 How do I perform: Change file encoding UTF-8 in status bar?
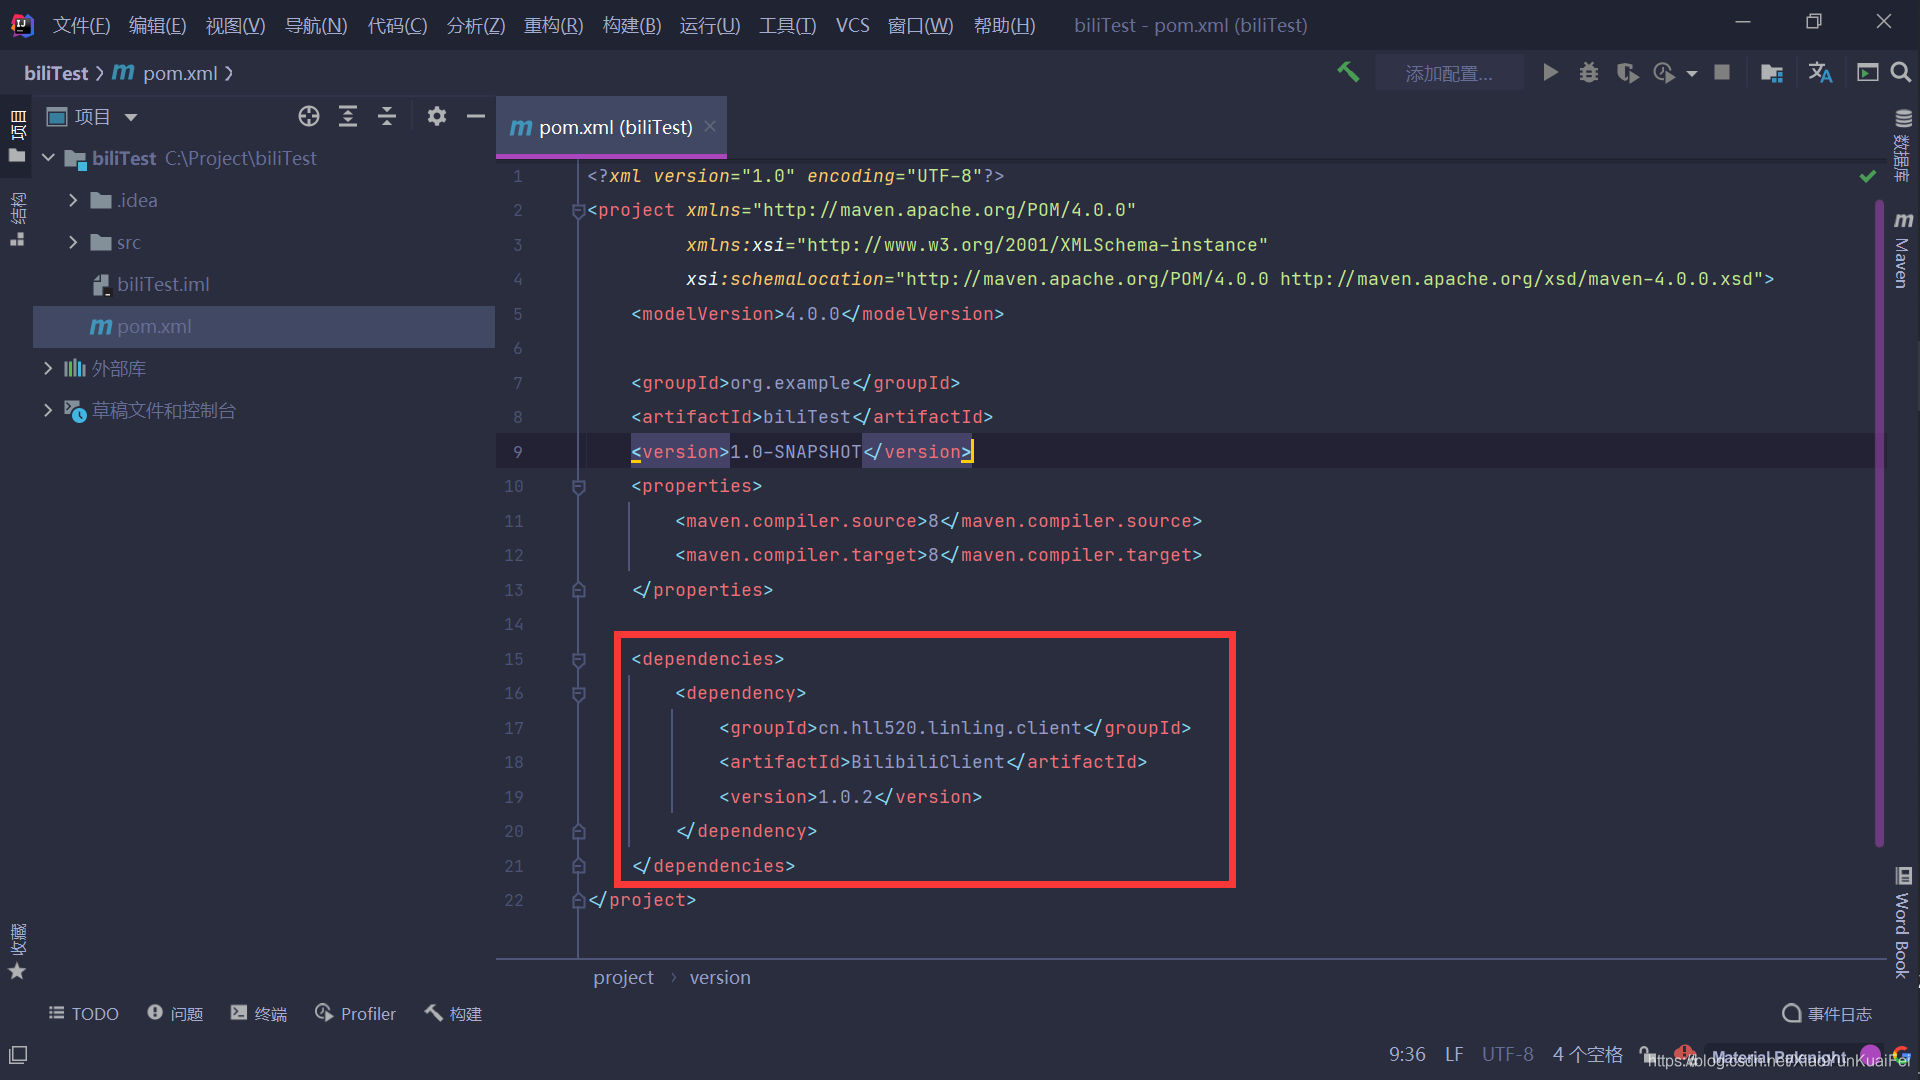[x=1507, y=1054]
